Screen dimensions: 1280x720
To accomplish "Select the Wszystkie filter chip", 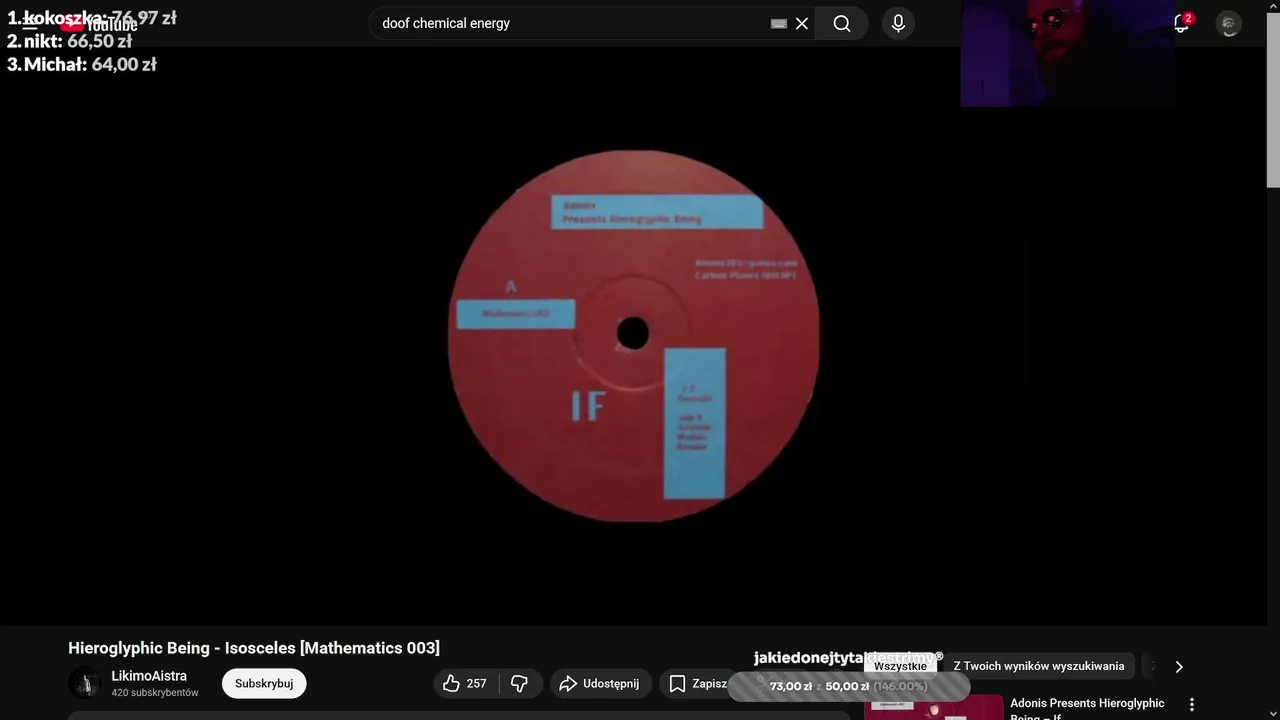I will pos(900,666).
